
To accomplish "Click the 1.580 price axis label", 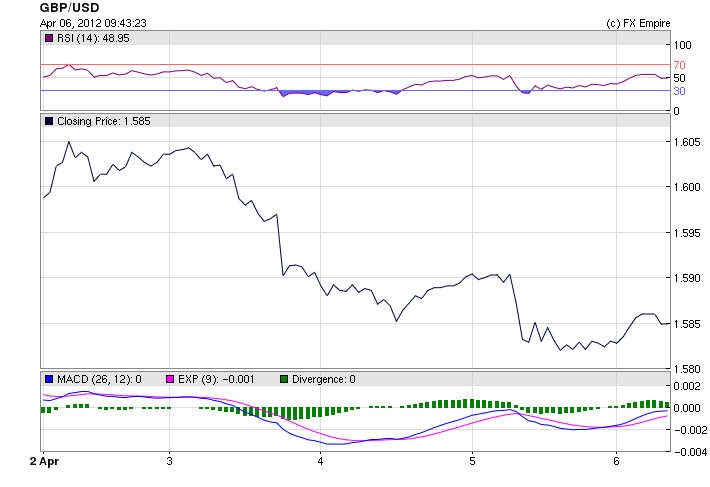I will [x=685, y=369].
